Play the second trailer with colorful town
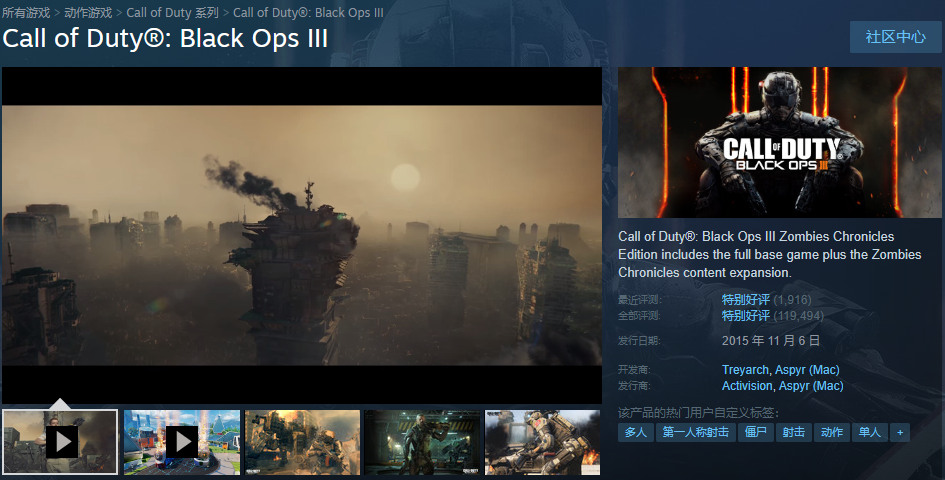The height and width of the screenshot is (480, 945). 182,442
